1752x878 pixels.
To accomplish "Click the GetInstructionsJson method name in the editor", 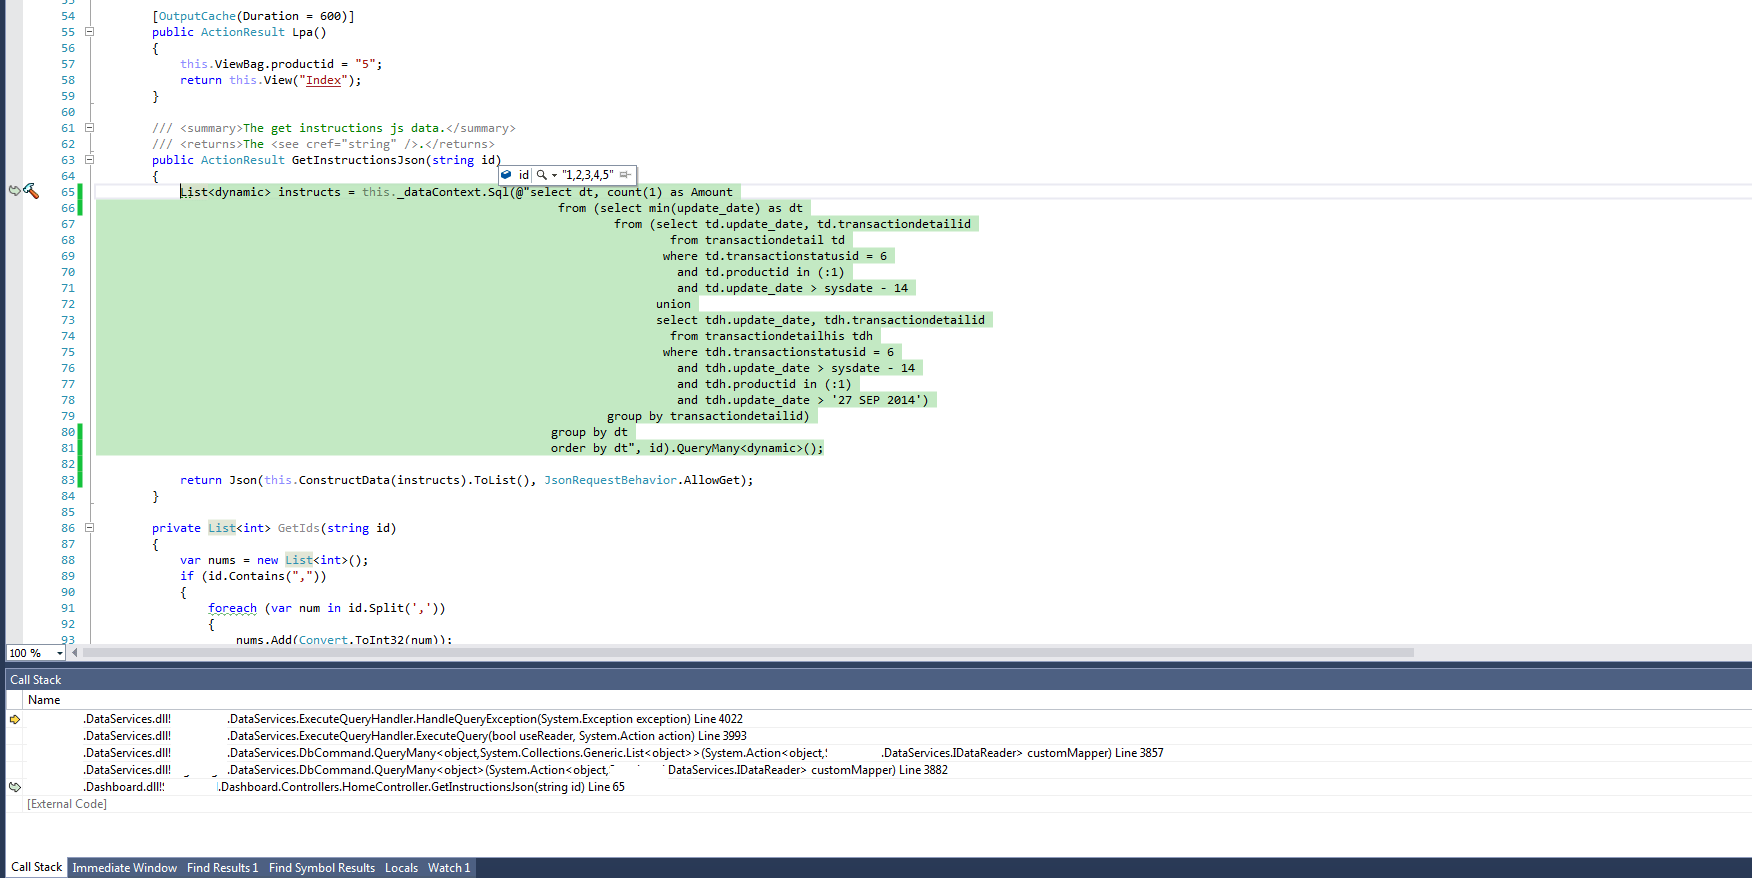I will tap(358, 160).
